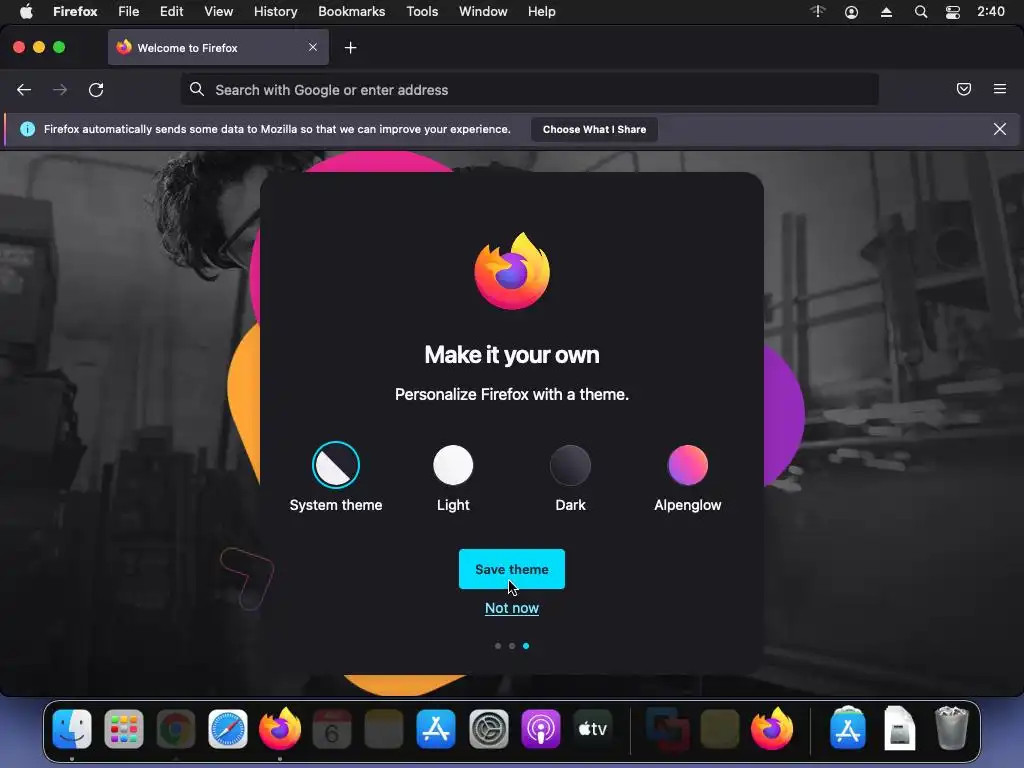
Task: Open the Window menu
Action: tap(483, 12)
